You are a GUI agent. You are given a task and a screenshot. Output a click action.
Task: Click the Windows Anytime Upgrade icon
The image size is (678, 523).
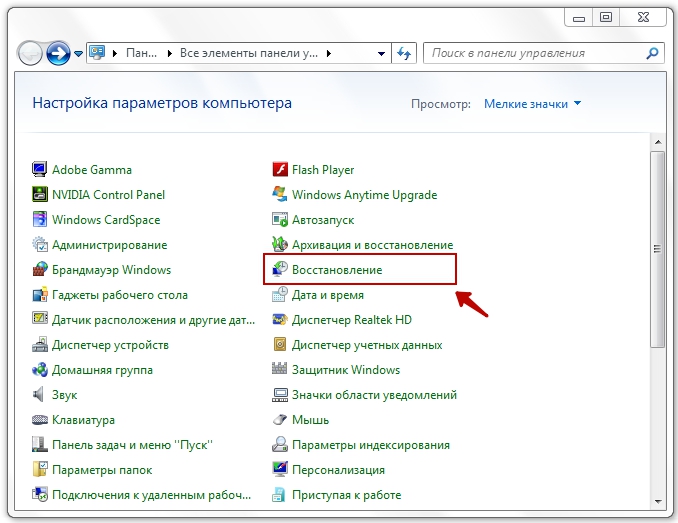tap(280, 194)
